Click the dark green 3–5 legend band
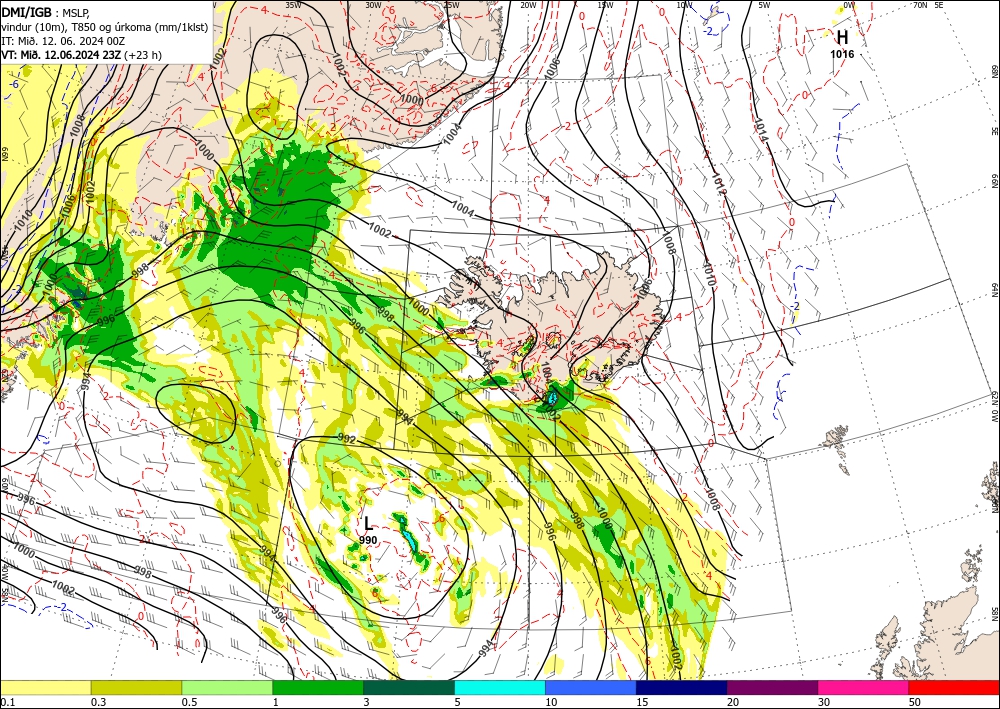Screen dimensions: 1000x709 click(409, 687)
